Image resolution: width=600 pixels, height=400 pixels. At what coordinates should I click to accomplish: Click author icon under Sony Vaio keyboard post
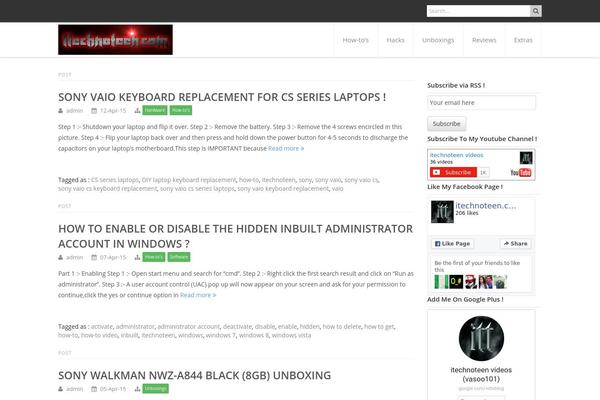[60, 111]
